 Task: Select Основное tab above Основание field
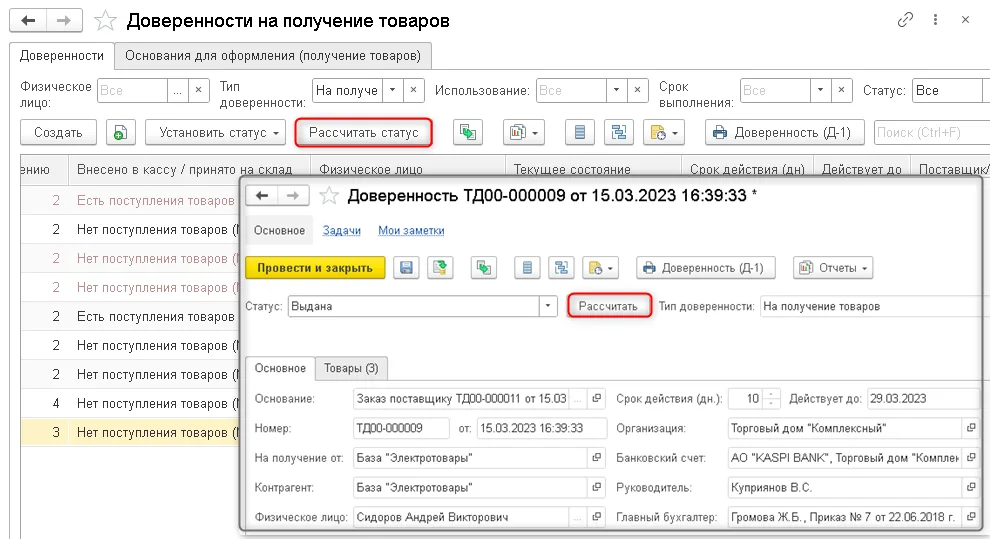pyautogui.click(x=280, y=368)
